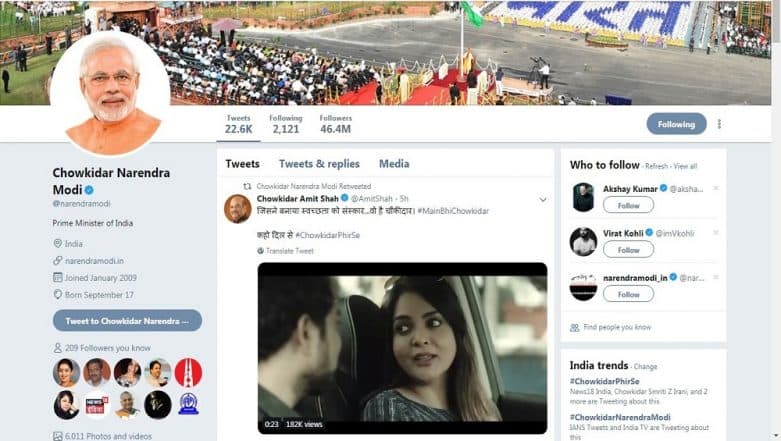Click the balloon icon beside Born September 17
781x441 pixels.
coord(58,294)
